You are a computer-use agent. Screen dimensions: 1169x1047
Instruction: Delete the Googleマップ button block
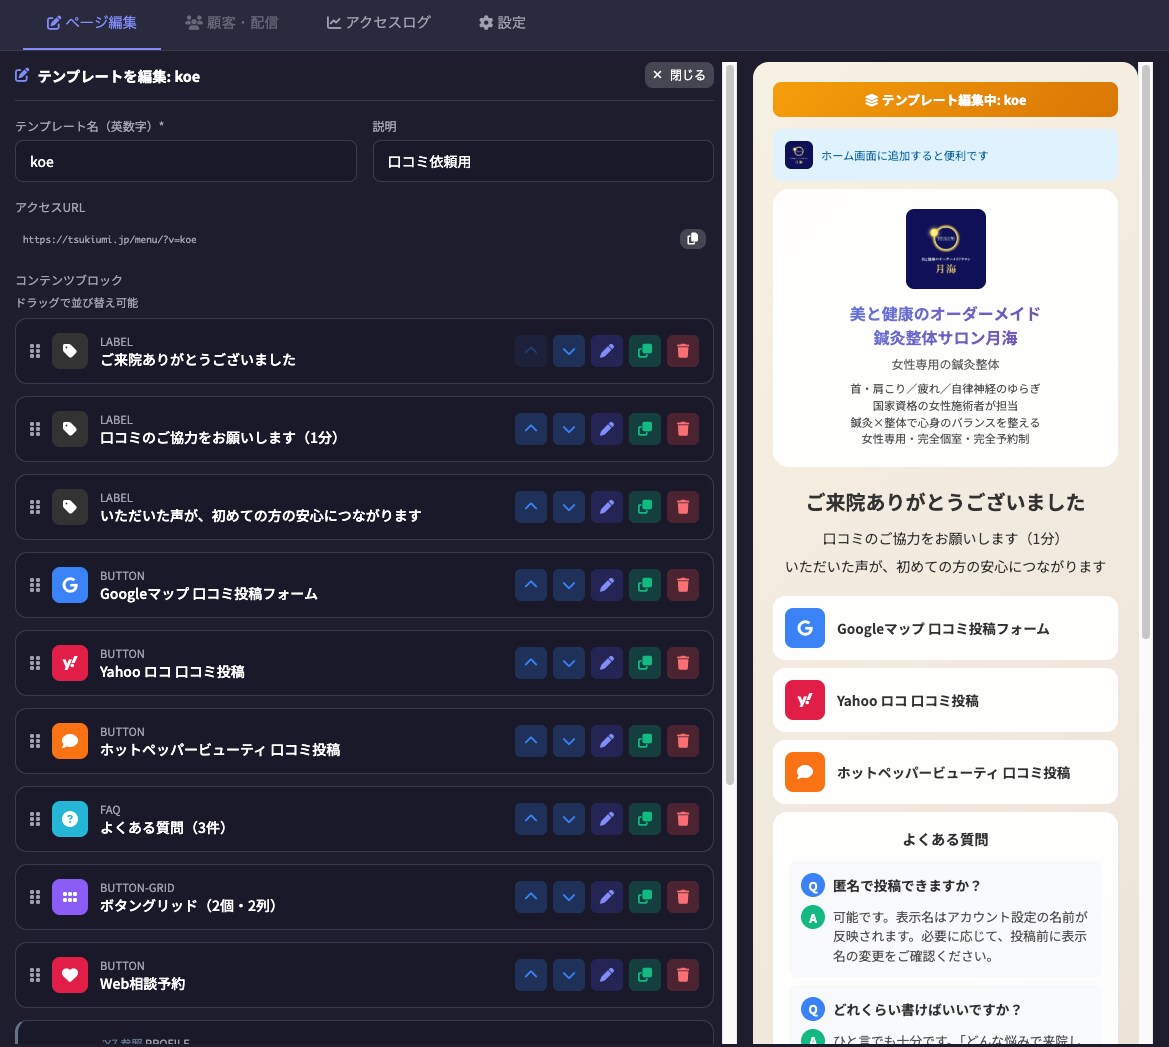[683, 585]
